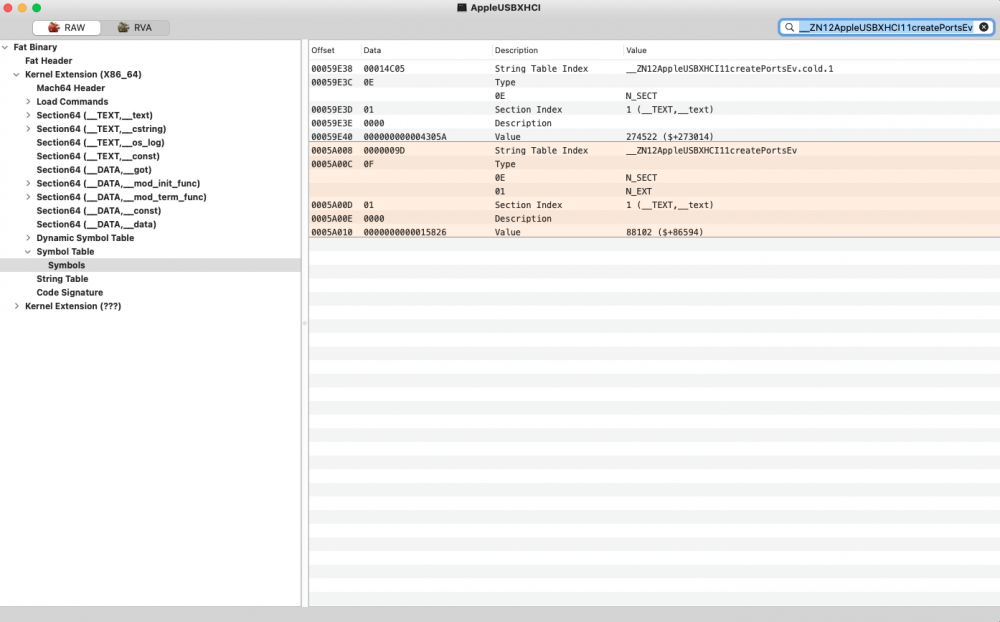Viewport: 1000px width, 622px height.
Task: Click data cell 0000009D
Action: tap(384, 151)
